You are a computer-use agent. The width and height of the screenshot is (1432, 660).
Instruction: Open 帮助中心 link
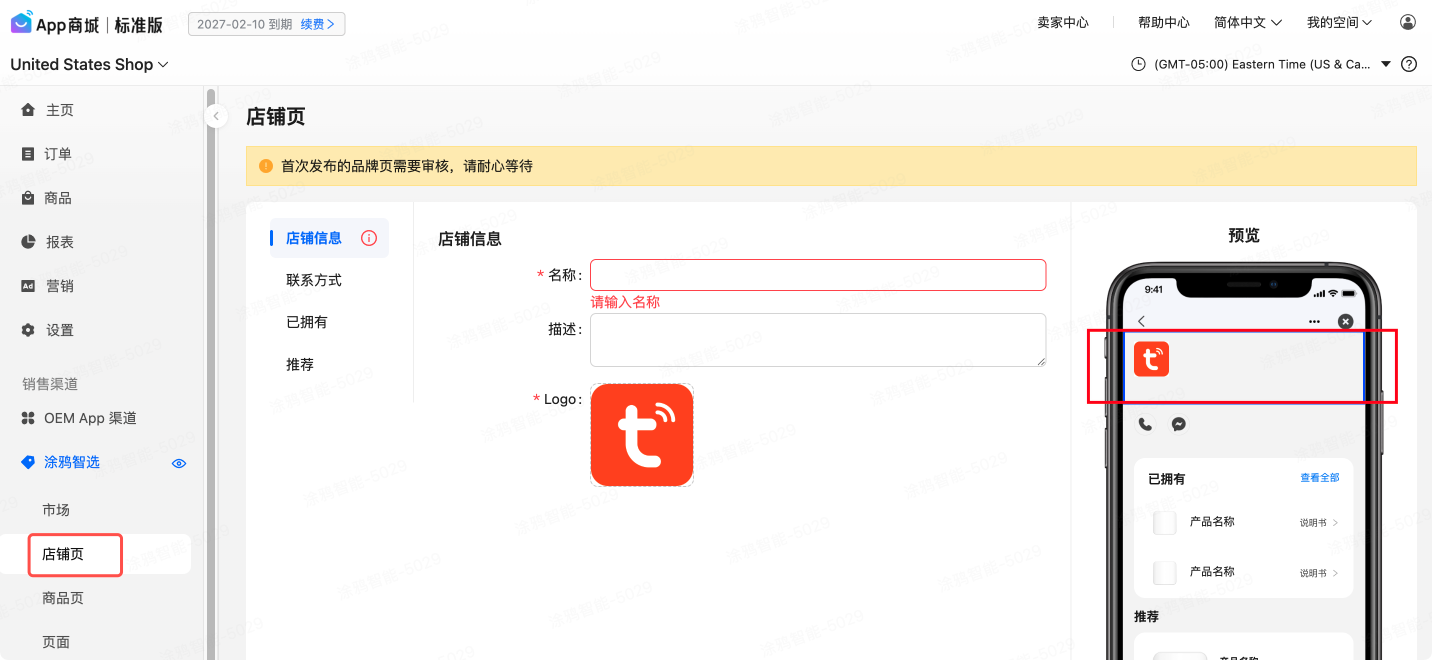[1164, 22]
